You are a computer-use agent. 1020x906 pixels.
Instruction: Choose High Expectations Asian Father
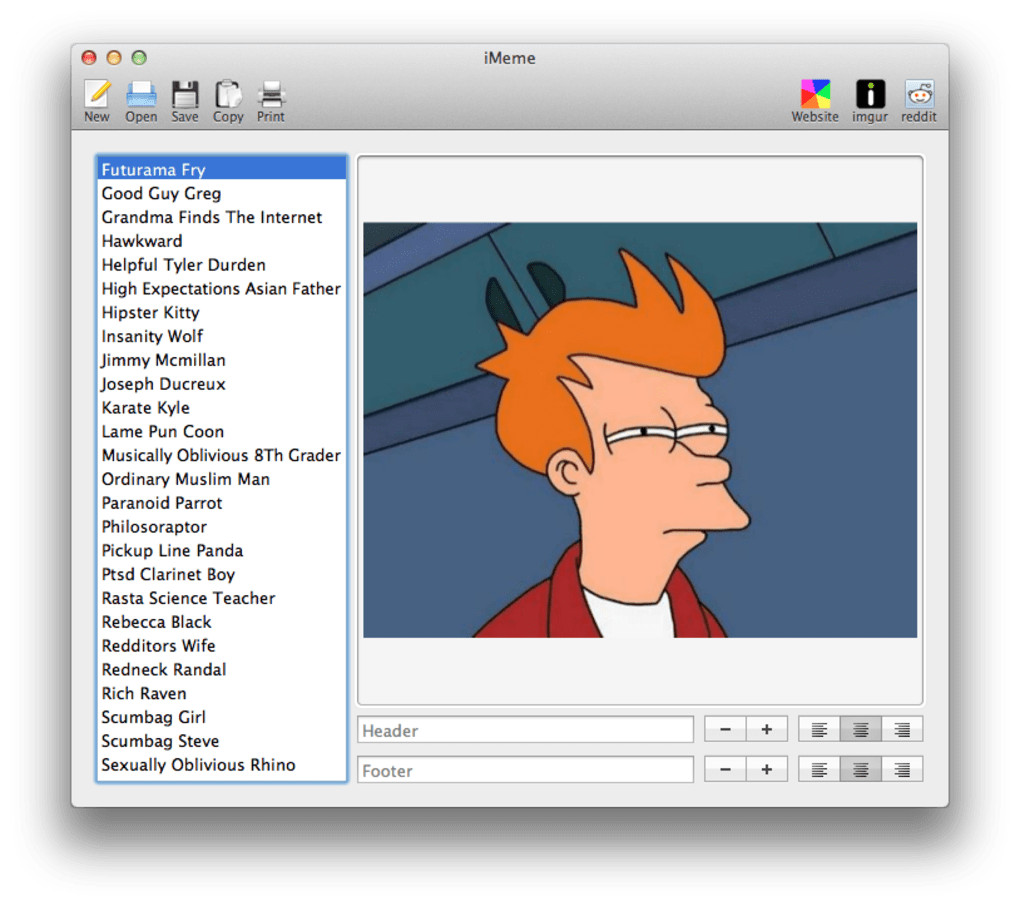tap(222, 289)
